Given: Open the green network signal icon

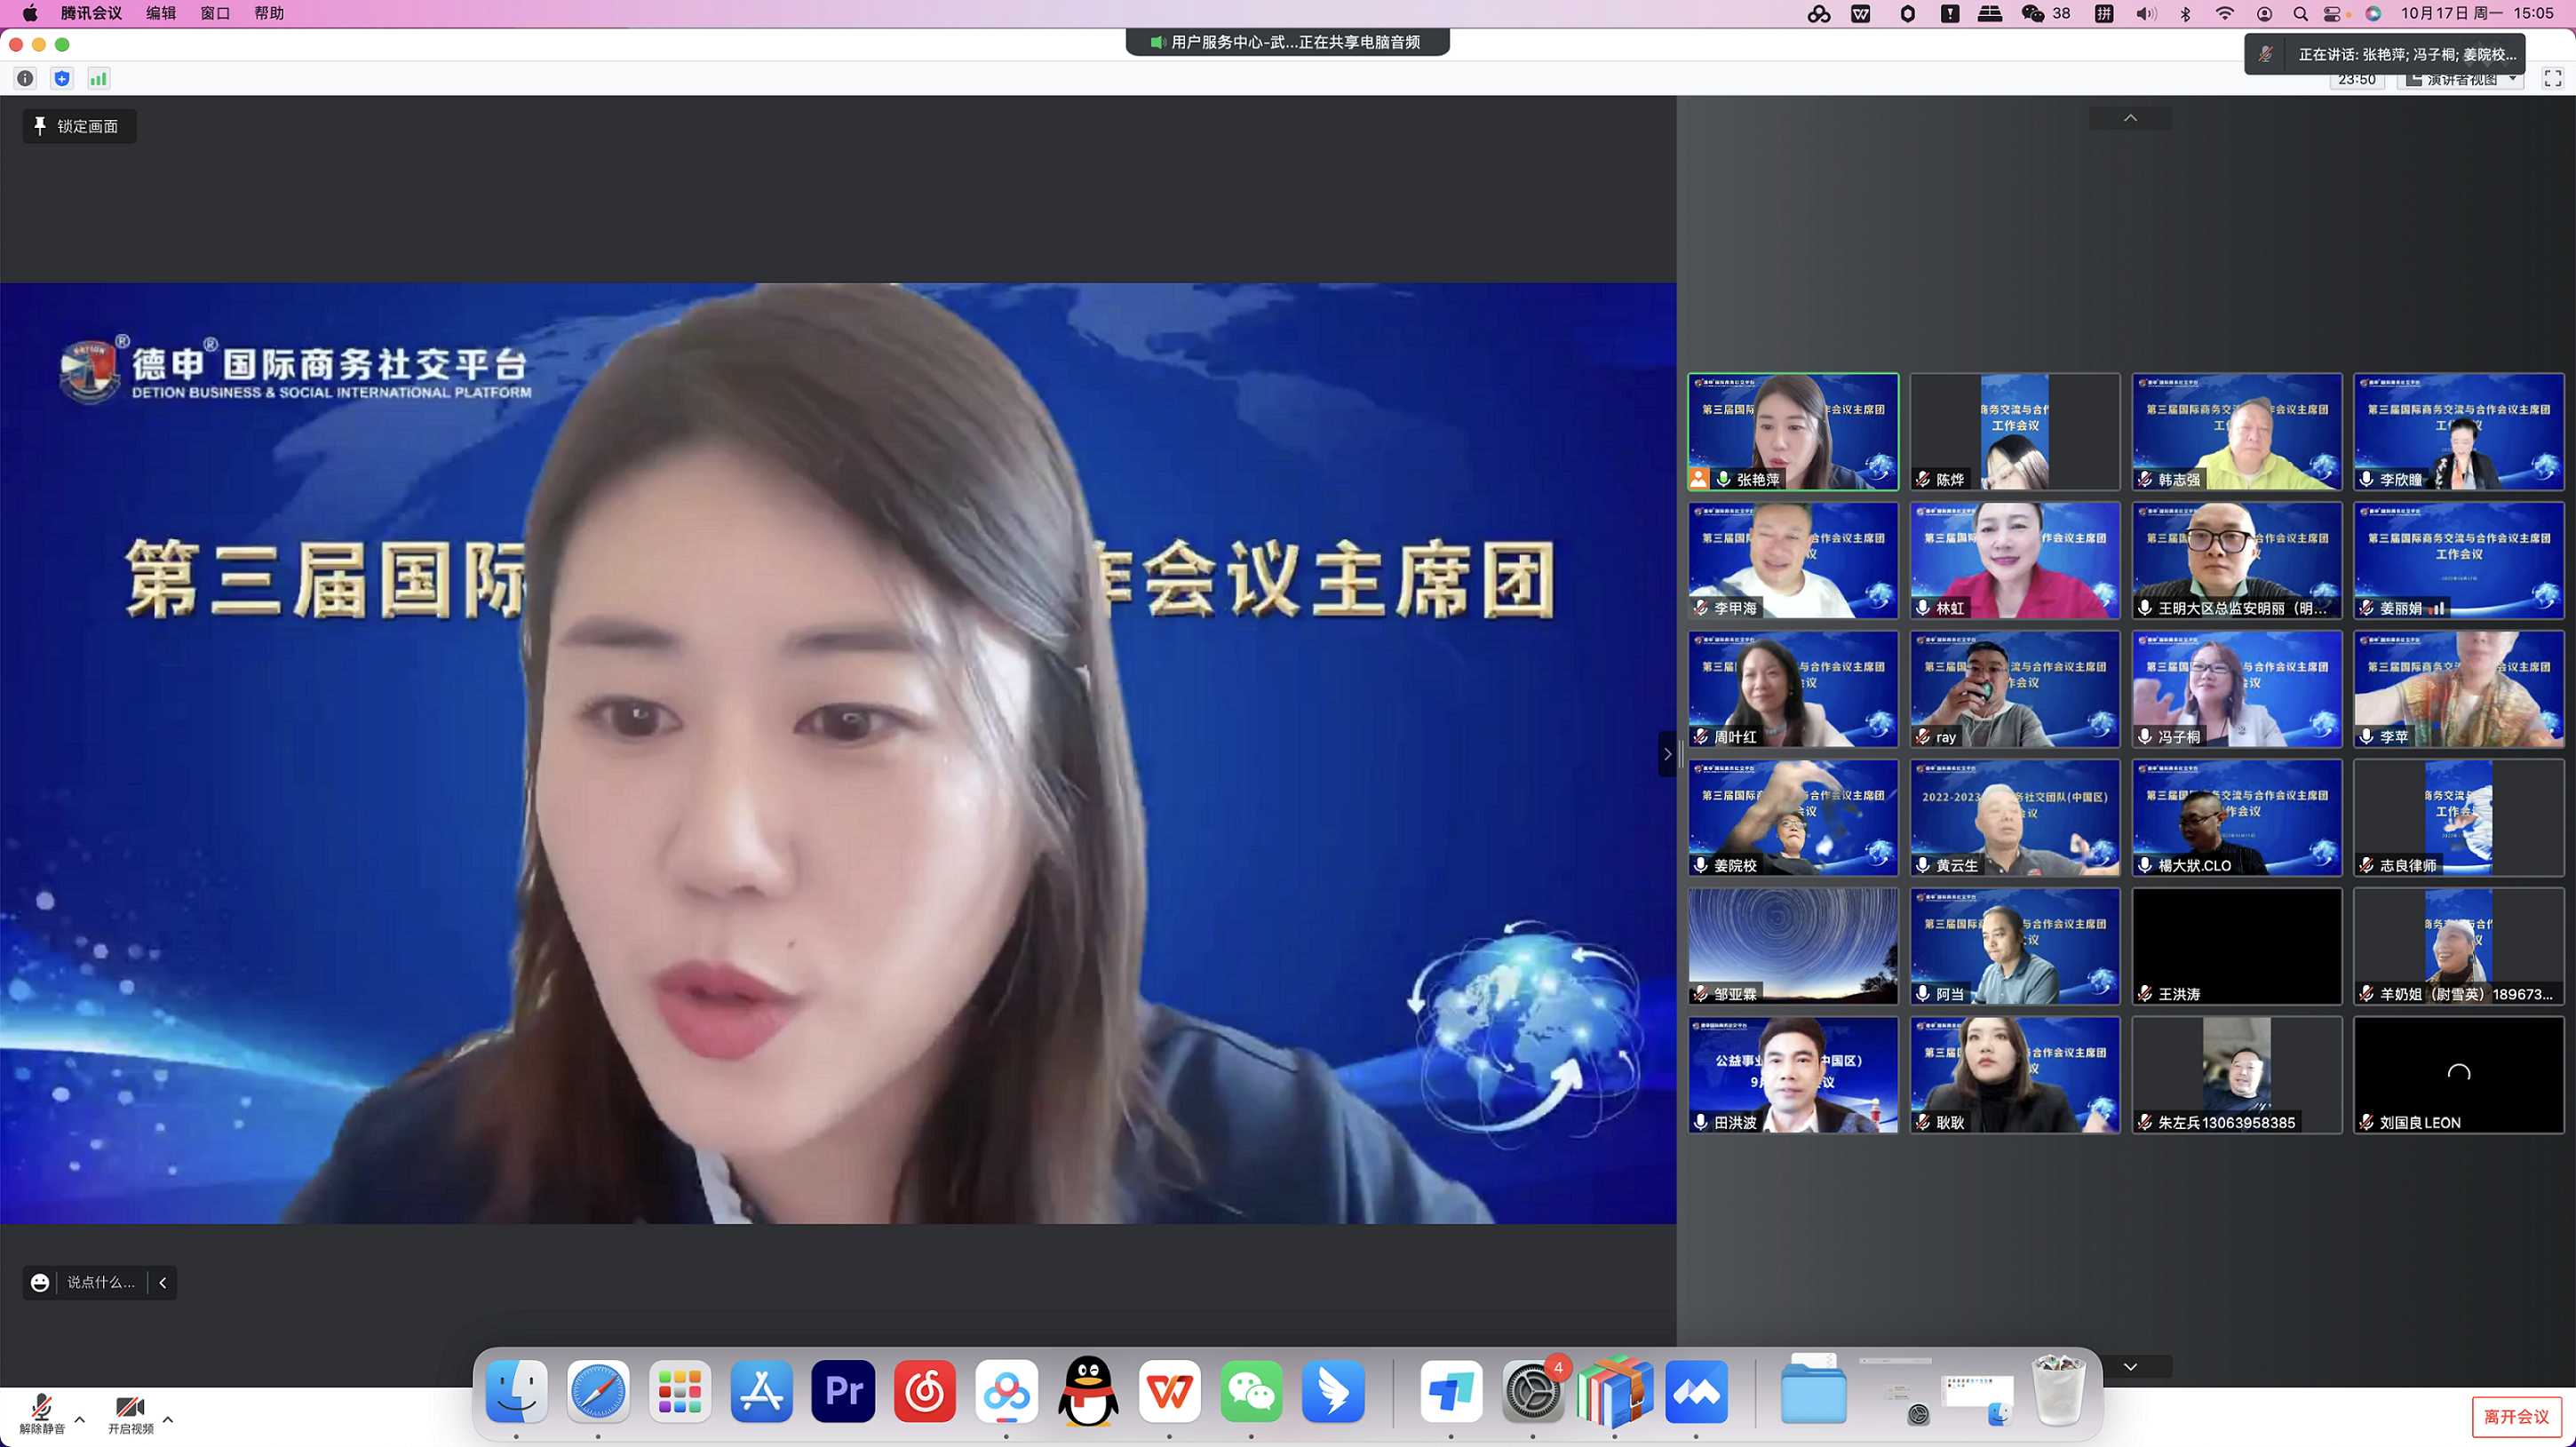Looking at the screenshot, I should 98,78.
